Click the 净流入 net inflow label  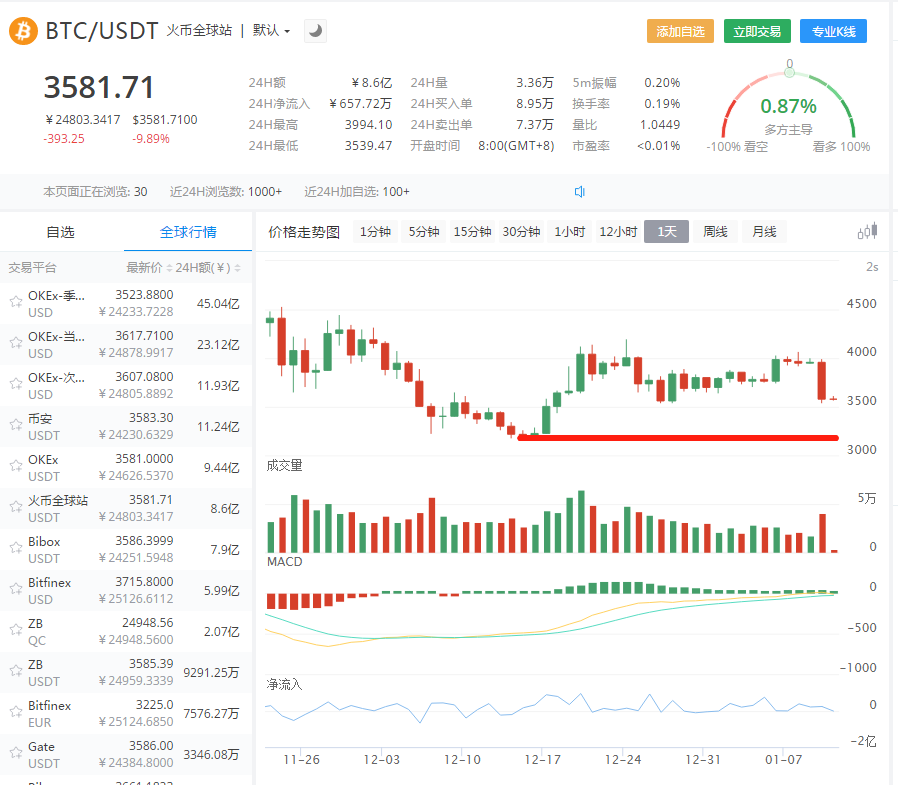[x=284, y=684]
